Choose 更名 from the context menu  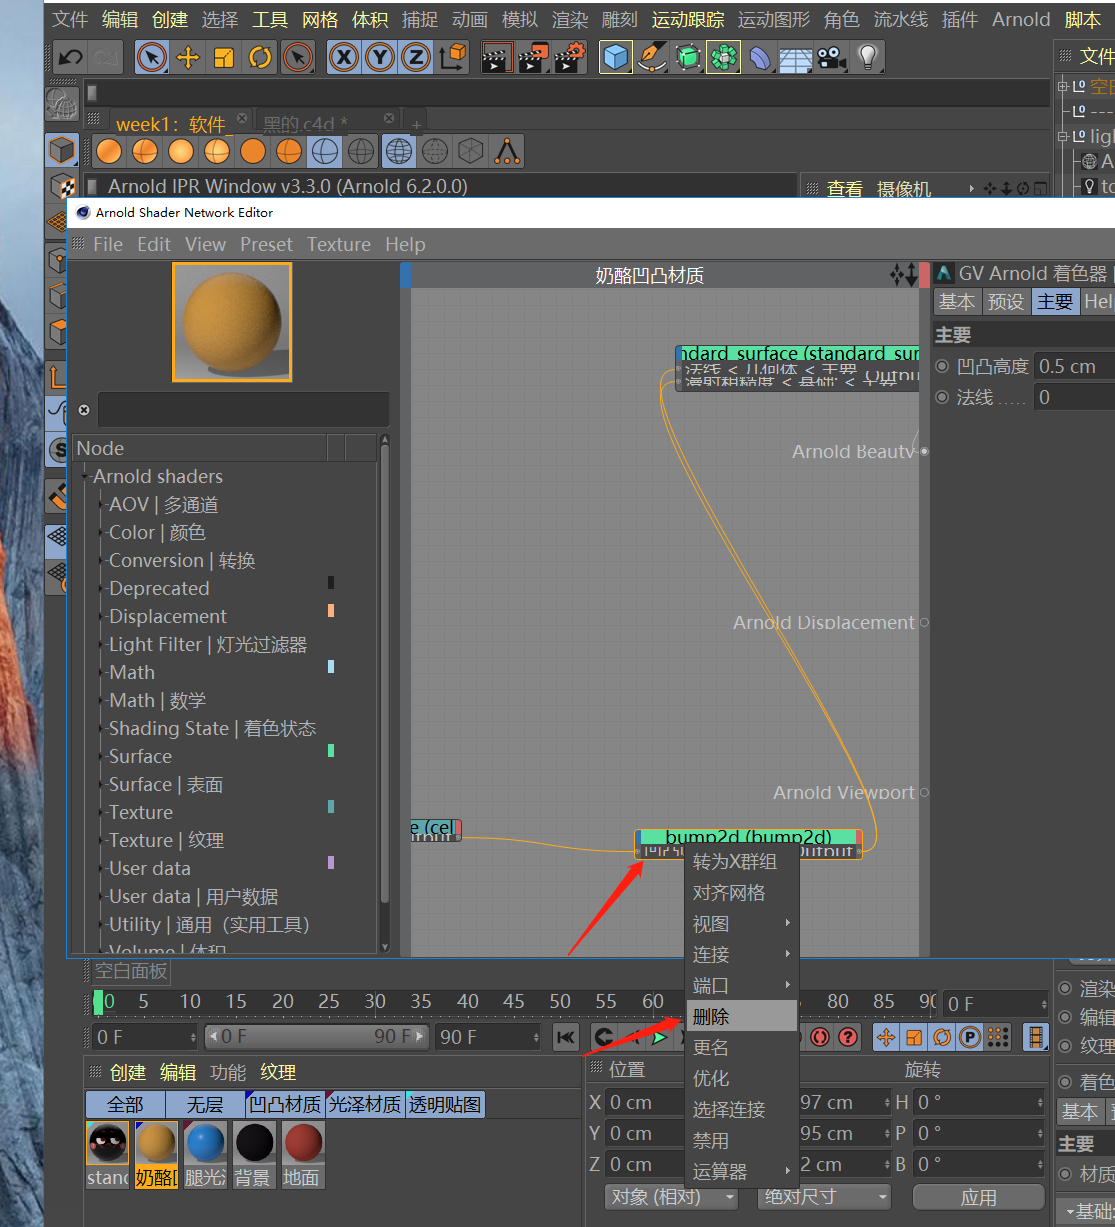[741, 1047]
